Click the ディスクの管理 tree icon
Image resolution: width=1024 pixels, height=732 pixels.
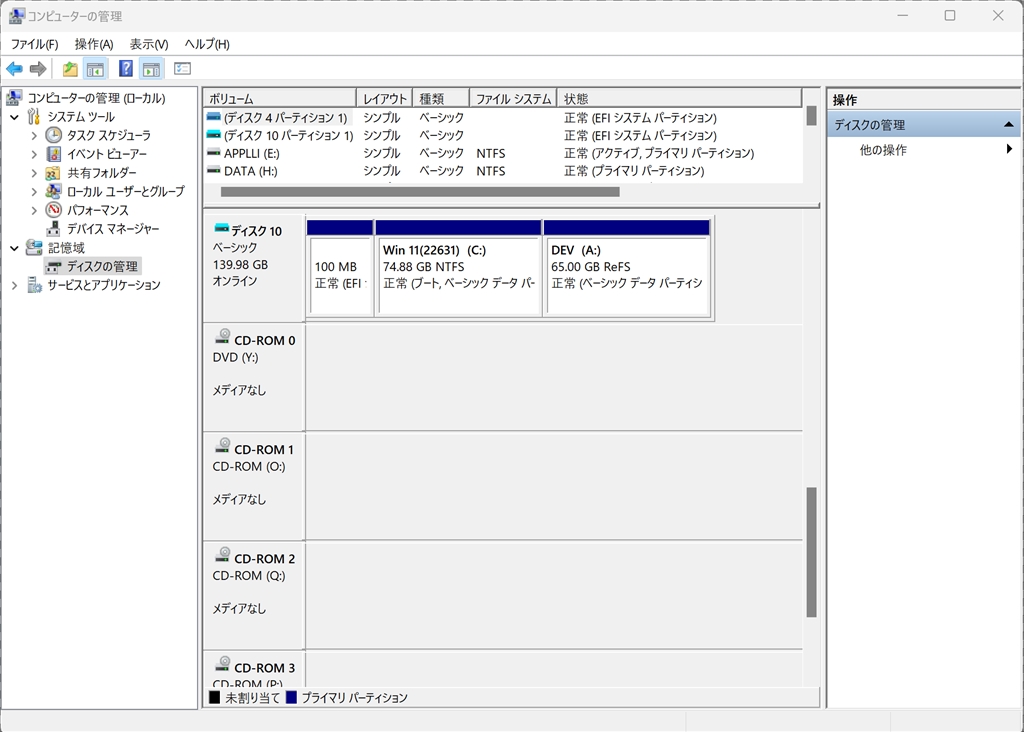54,266
